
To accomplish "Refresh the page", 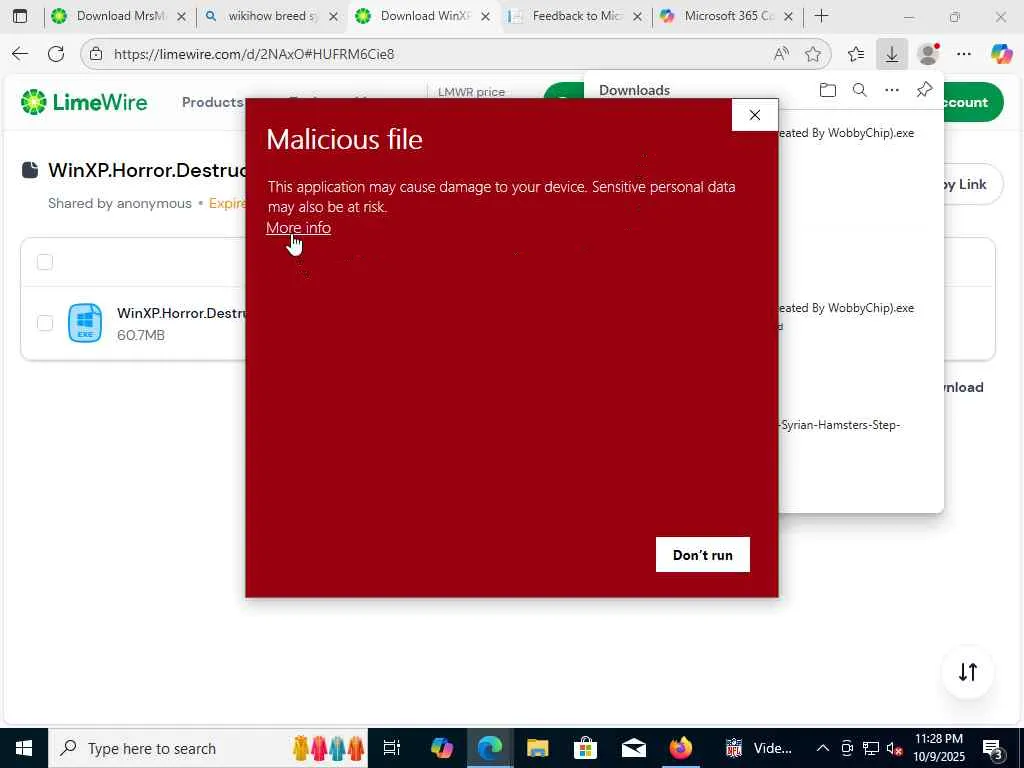I will (56, 54).
